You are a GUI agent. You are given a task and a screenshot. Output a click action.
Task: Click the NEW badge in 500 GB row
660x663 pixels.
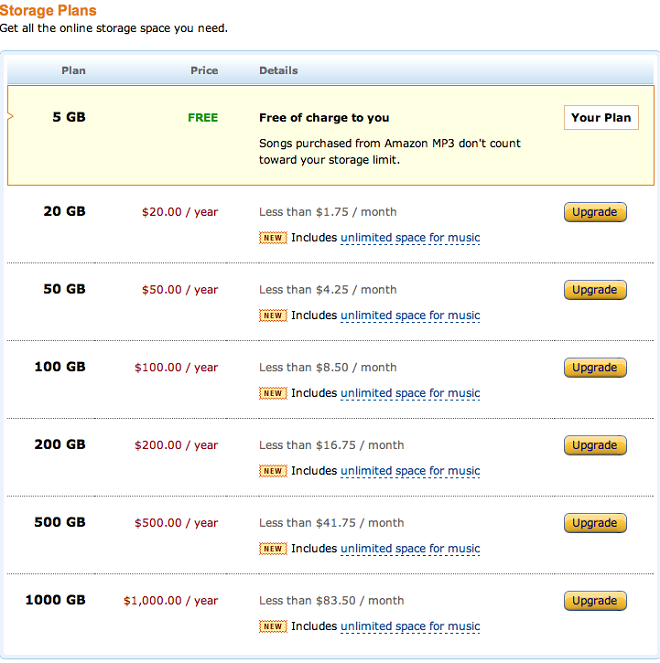pyautogui.click(x=273, y=549)
